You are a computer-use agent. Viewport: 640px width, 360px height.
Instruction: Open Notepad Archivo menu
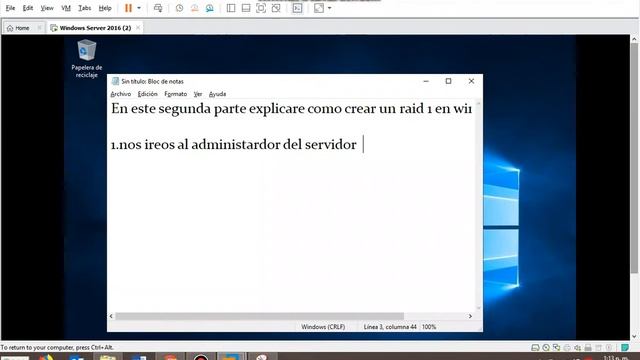point(121,94)
